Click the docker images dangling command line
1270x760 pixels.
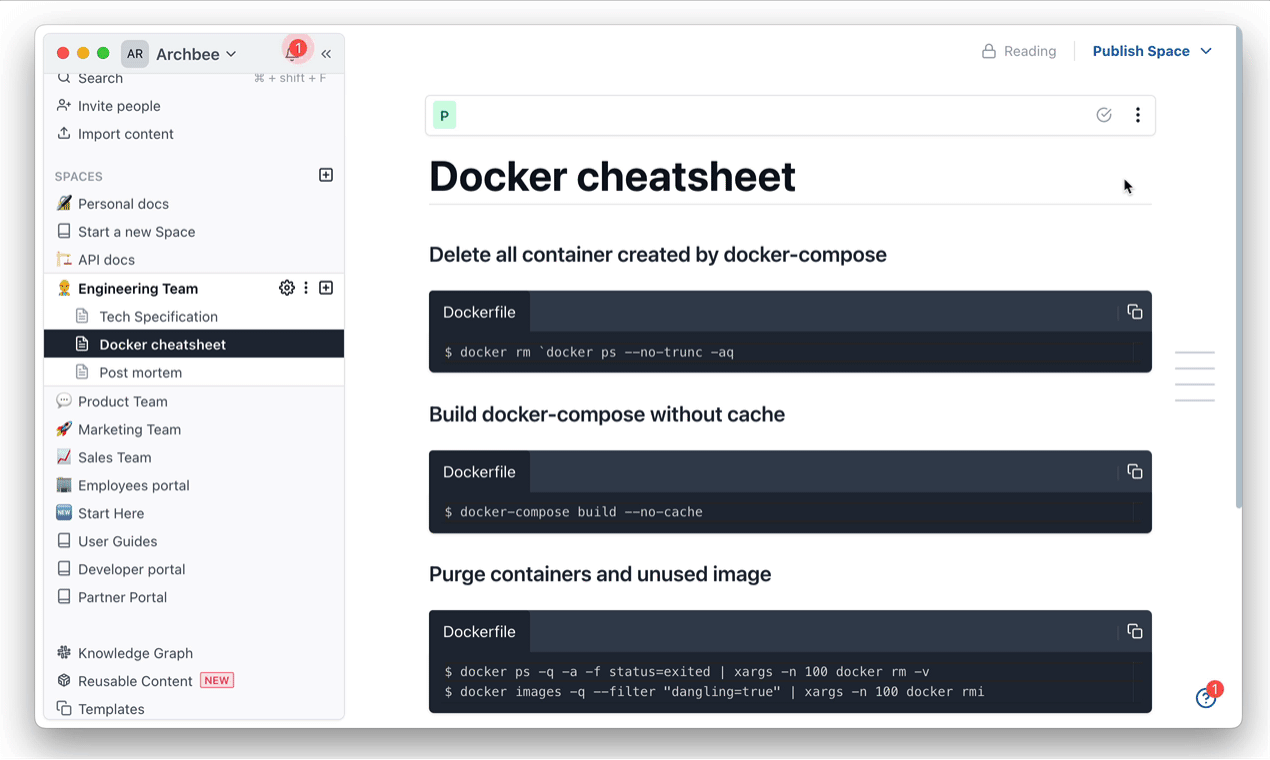point(714,692)
